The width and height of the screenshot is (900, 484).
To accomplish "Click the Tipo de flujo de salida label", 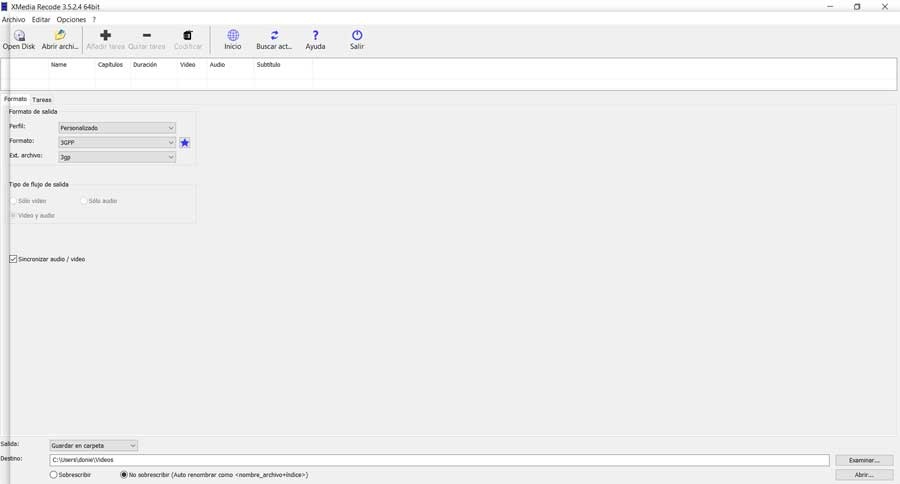I will click(x=38, y=184).
